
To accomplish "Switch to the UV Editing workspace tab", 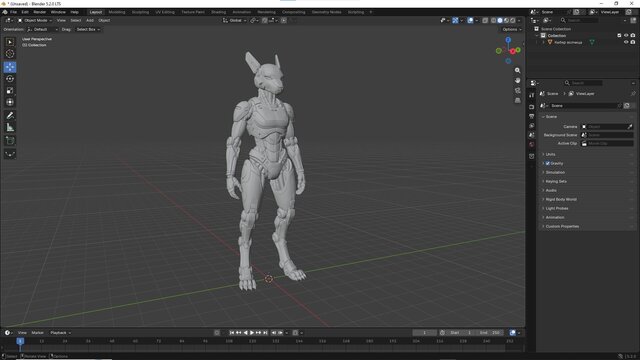I will pos(165,12).
